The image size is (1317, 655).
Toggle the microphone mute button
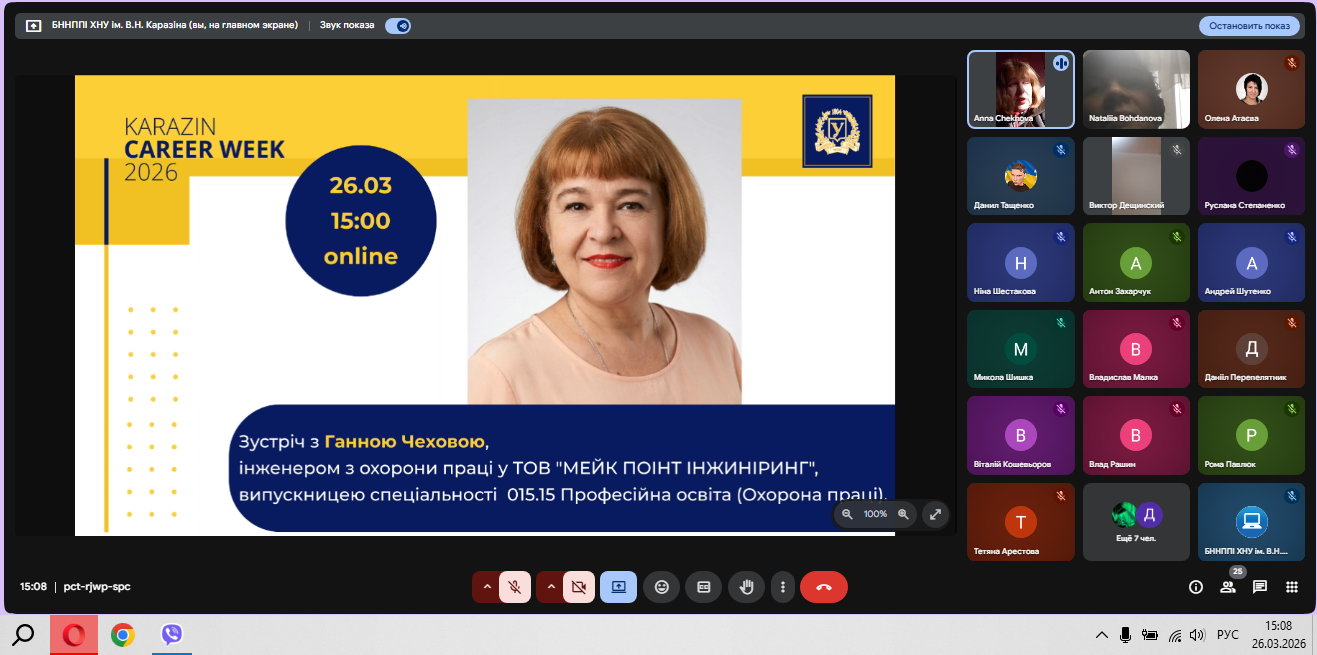(515, 587)
